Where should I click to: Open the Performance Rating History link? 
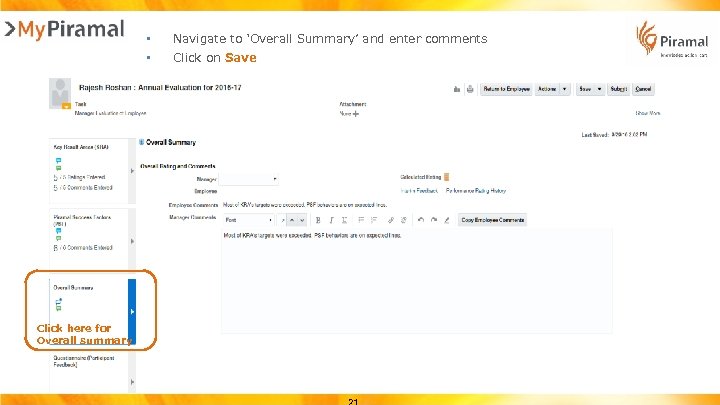(476, 191)
